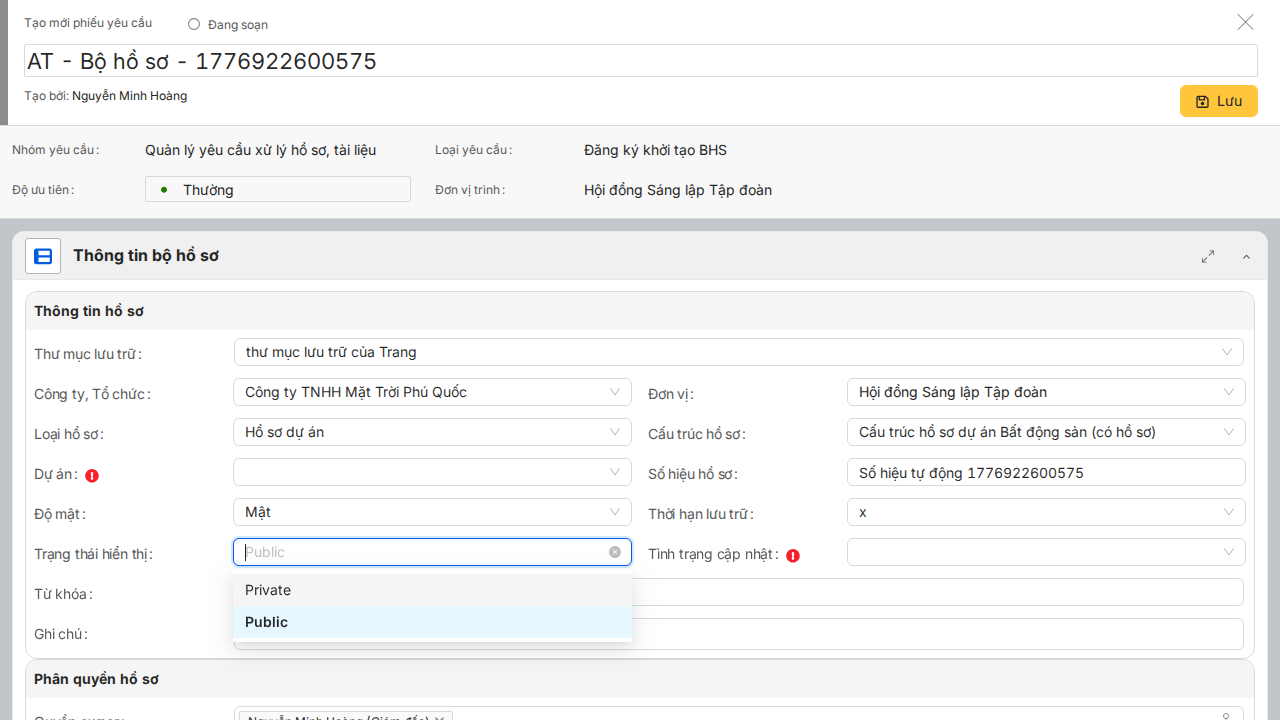Click the expand fullscreen icon in panel header
Viewport: 1280px width, 720px height.
(x=1208, y=256)
